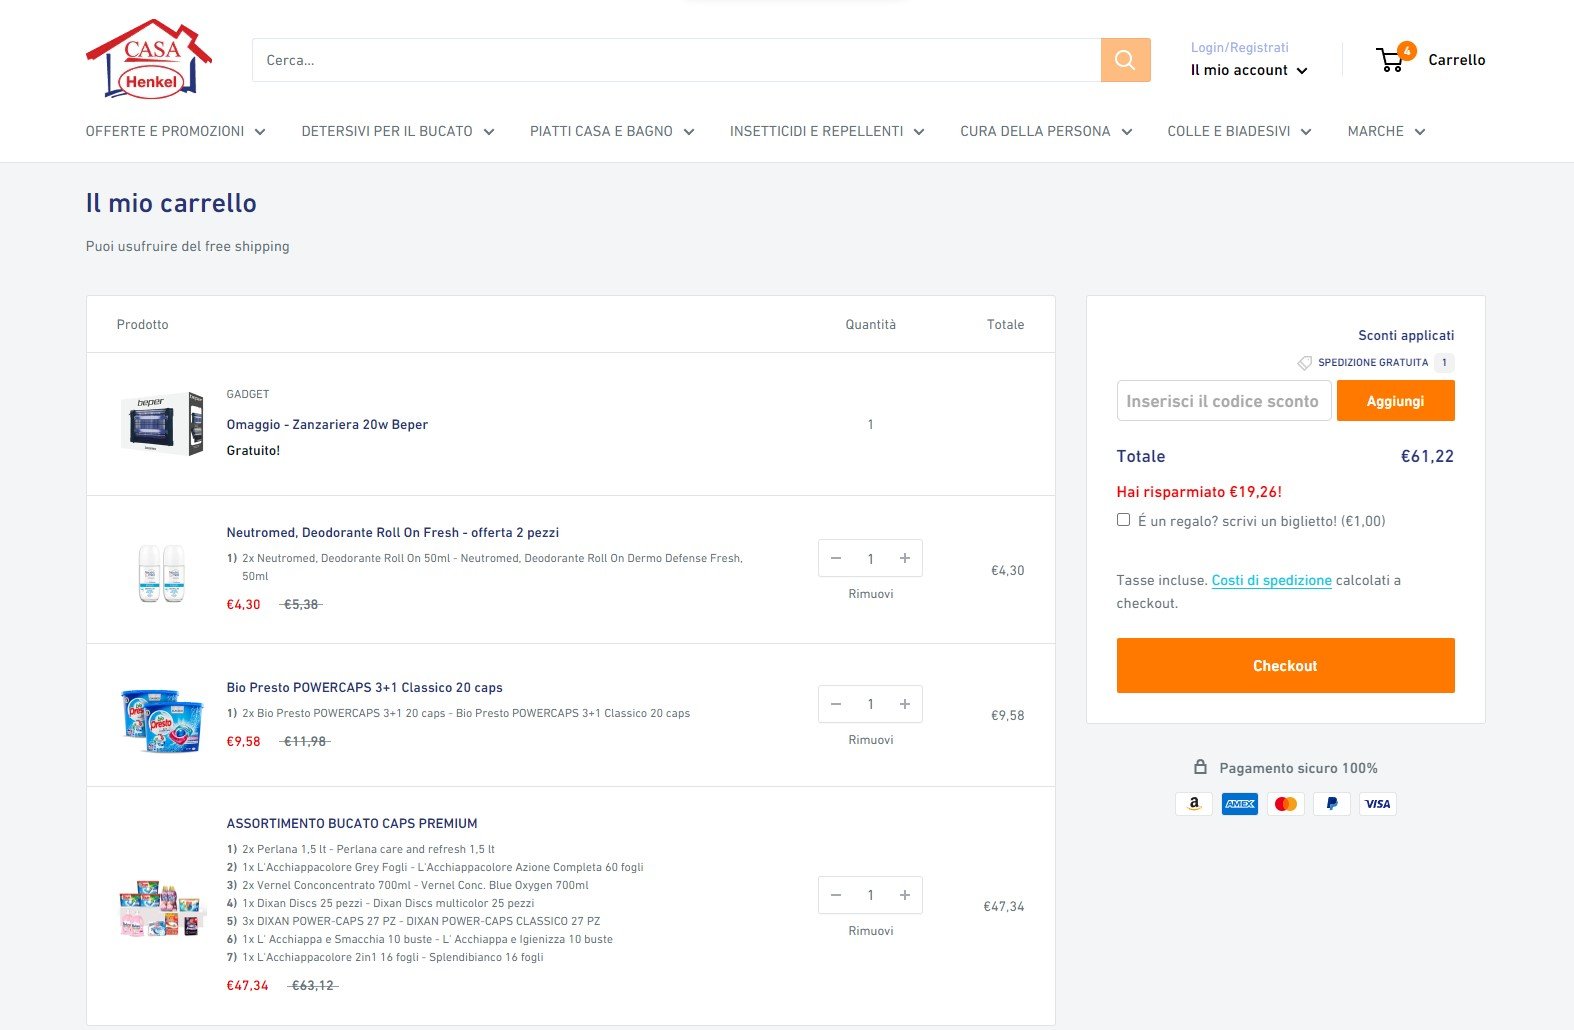Open Cura della Persona menu
Viewport: 1574px width, 1030px height.
(x=1045, y=131)
